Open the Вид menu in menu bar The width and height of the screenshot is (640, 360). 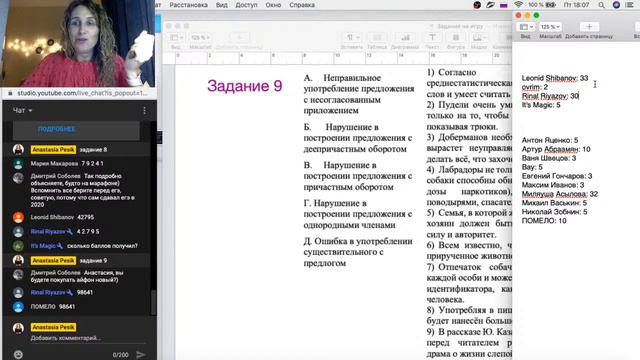click(222, 5)
